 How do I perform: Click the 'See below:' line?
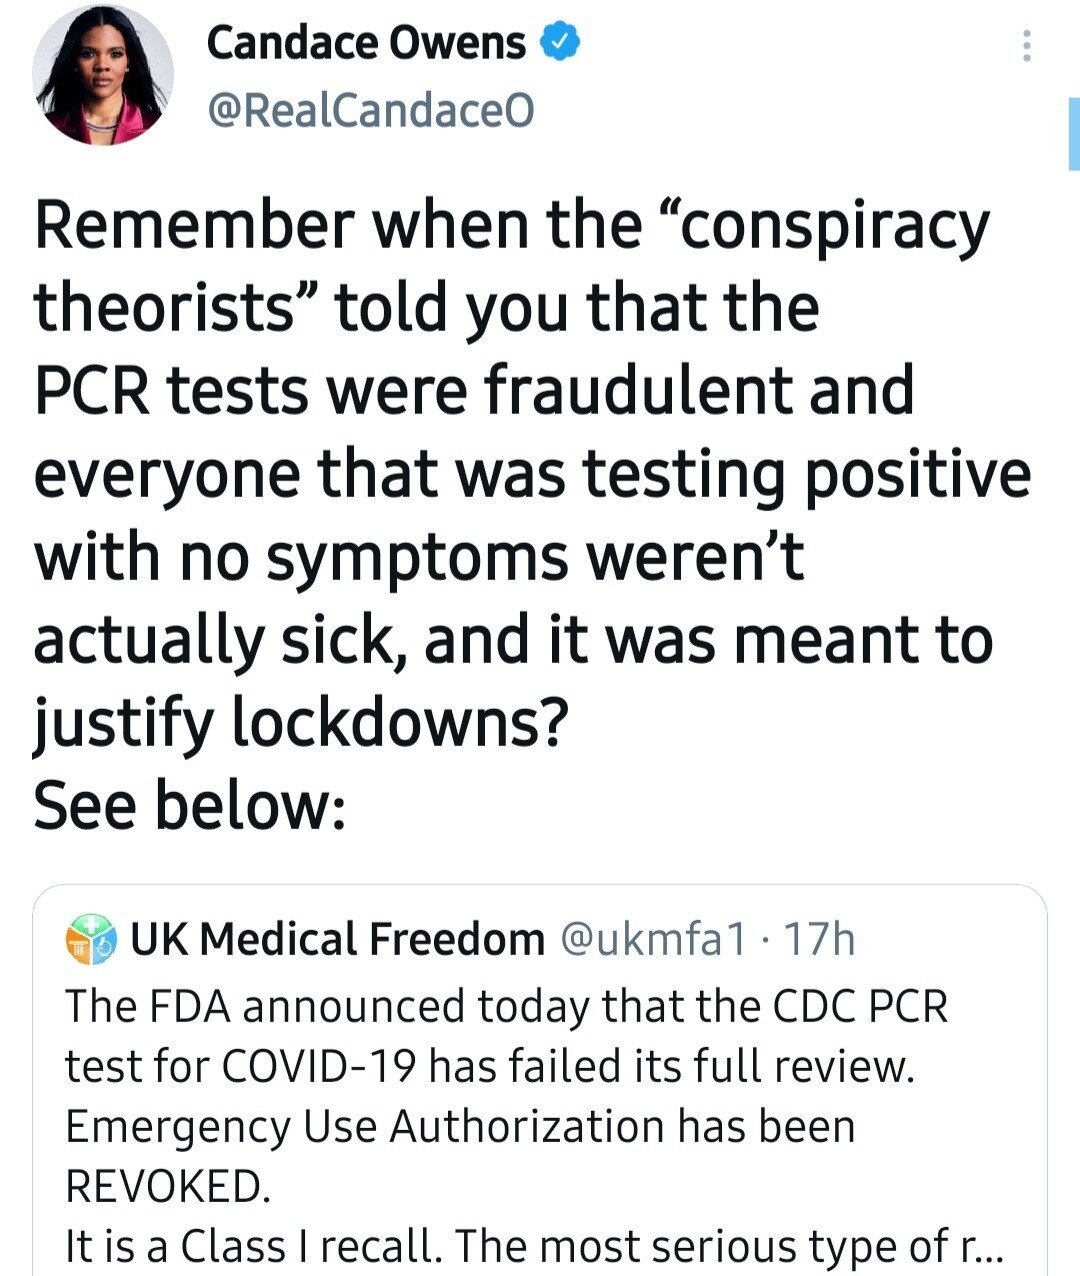(x=190, y=805)
